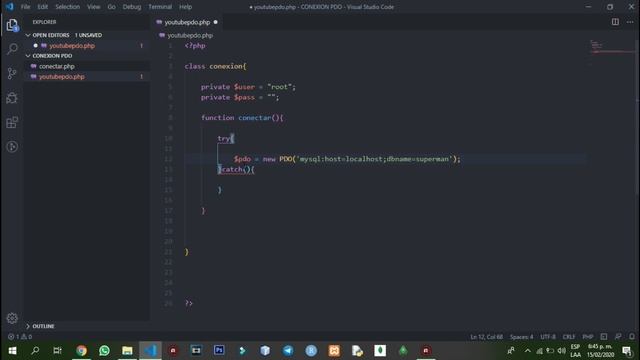Change indentation via Spaces: 4
The height and width of the screenshot is (360, 640).
[x=521, y=337]
